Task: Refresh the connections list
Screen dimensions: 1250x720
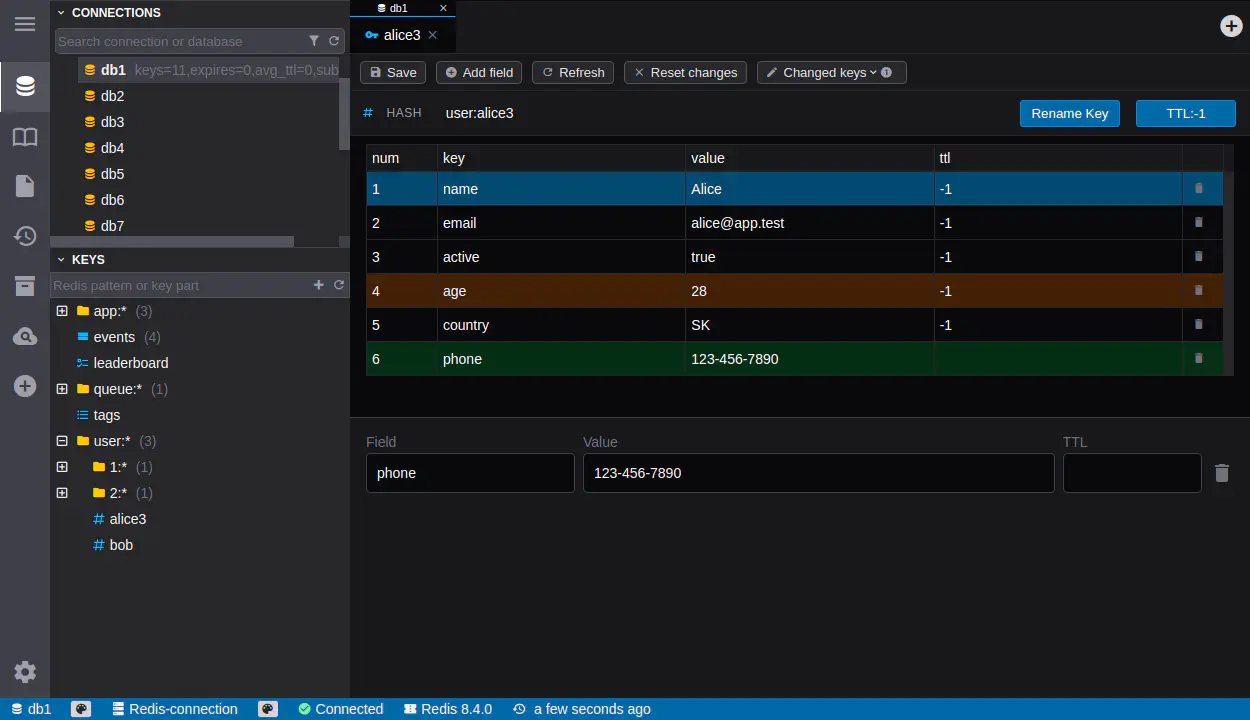Action: coord(334,41)
